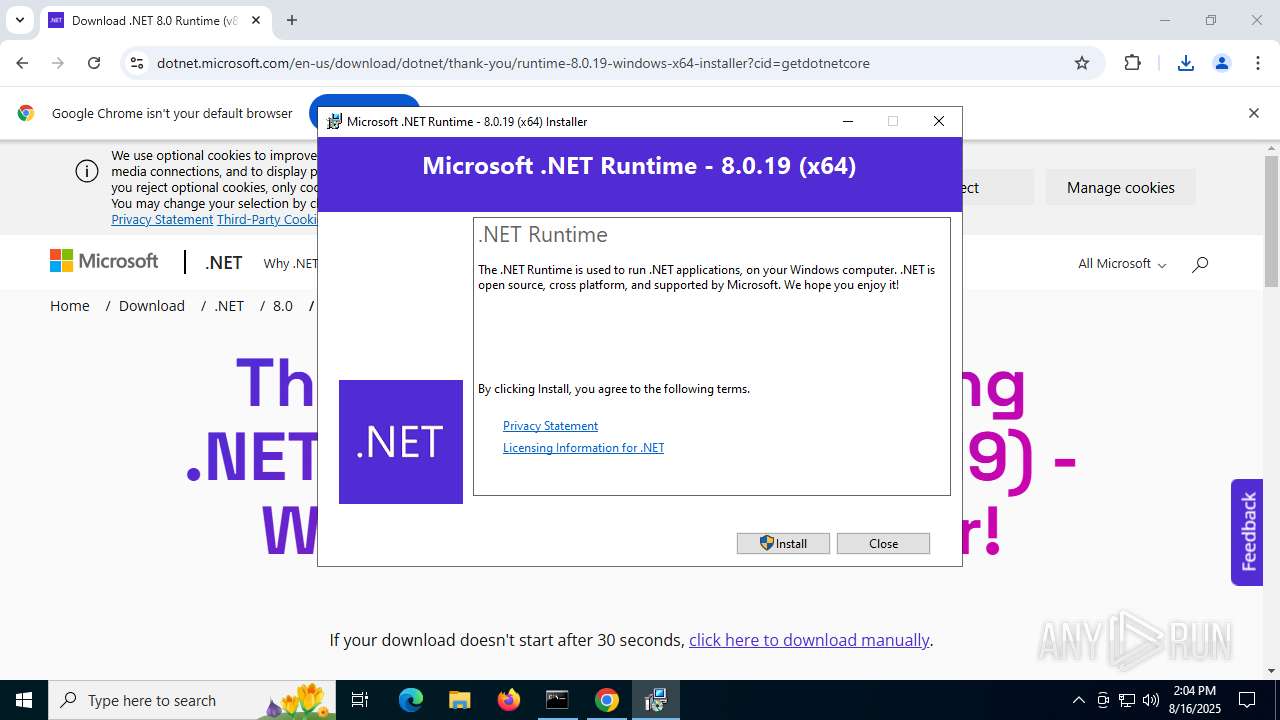Open the volume control in the system tray
The height and width of the screenshot is (720, 1280).
click(1151, 700)
